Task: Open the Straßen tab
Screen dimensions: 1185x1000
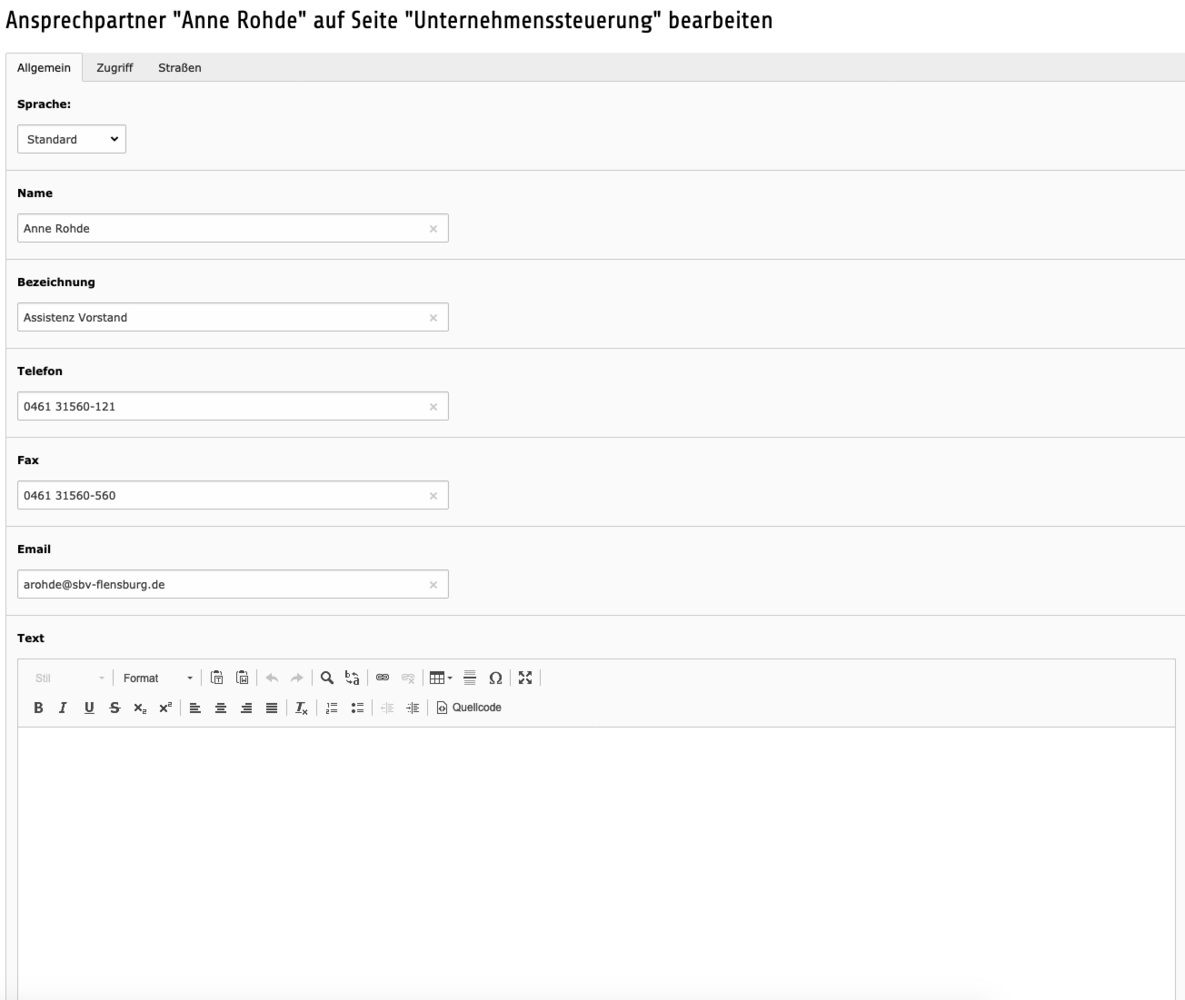Action: (180, 67)
